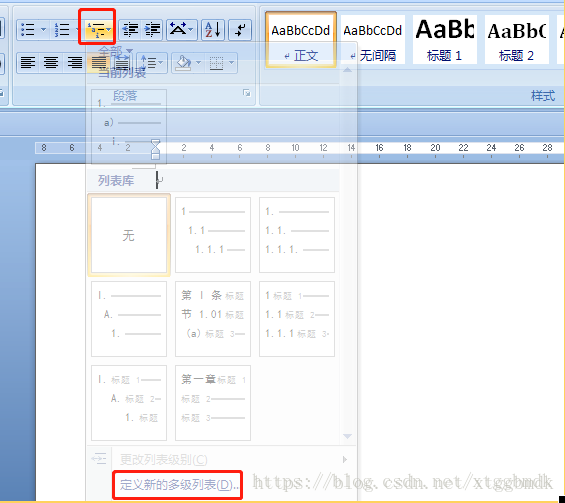Screen dimensions: 565x503
Task: Select the 无 list option
Action: (129, 235)
